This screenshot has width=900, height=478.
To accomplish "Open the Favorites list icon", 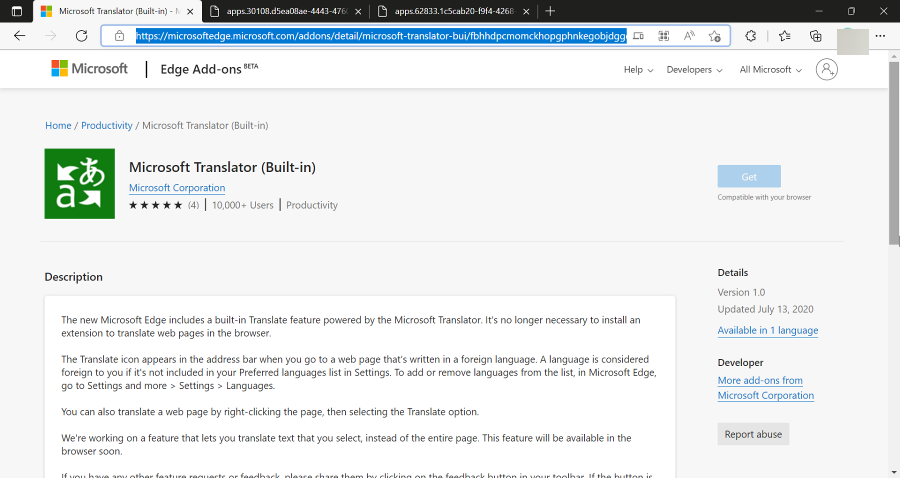I will pyautogui.click(x=785, y=36).
